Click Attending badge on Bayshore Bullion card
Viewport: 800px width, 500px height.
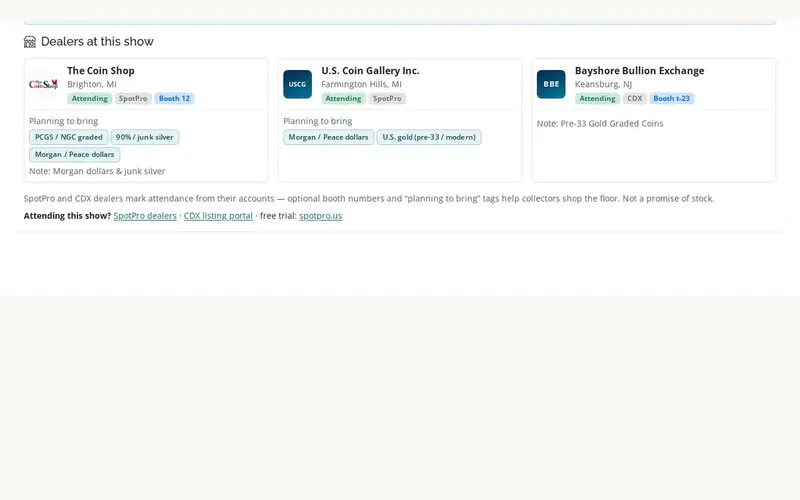(597, 98)
